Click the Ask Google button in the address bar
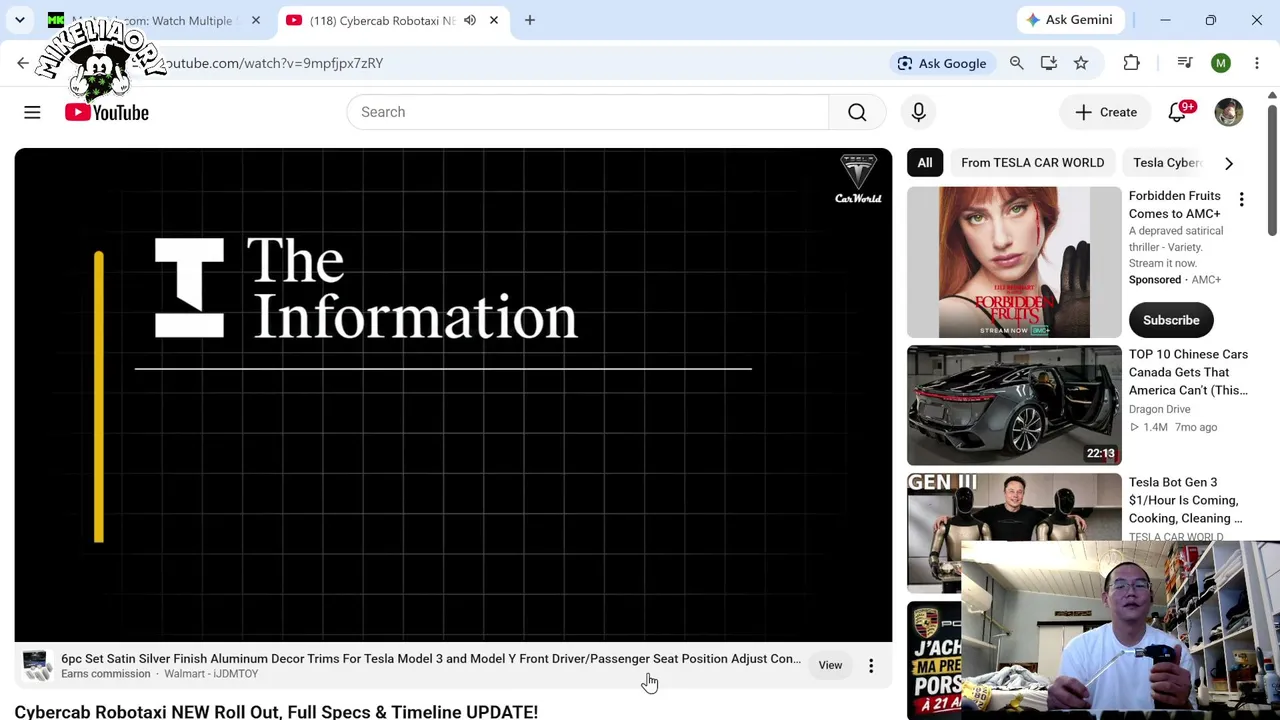Viewport: 1280px width, 720px height. (942, 63)
